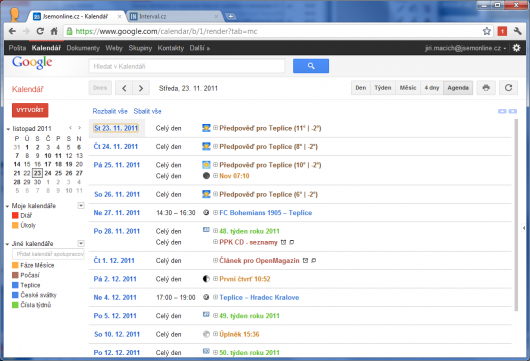Screen dimensions: 530x361
Task: Toggle the Čísla týdnů calendar
Action: point(15,305)
